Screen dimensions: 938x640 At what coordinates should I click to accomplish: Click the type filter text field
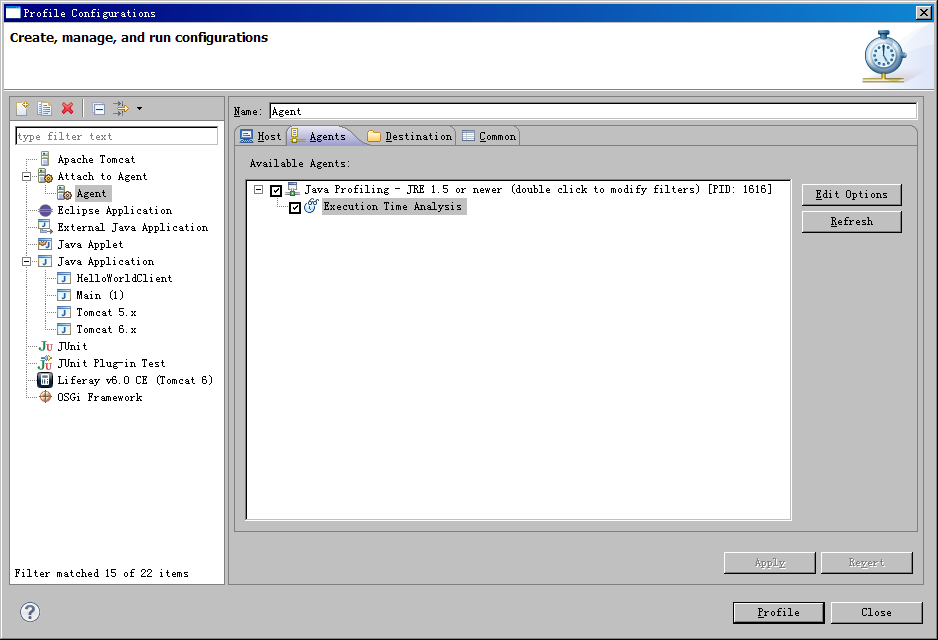tap(117, 136)
